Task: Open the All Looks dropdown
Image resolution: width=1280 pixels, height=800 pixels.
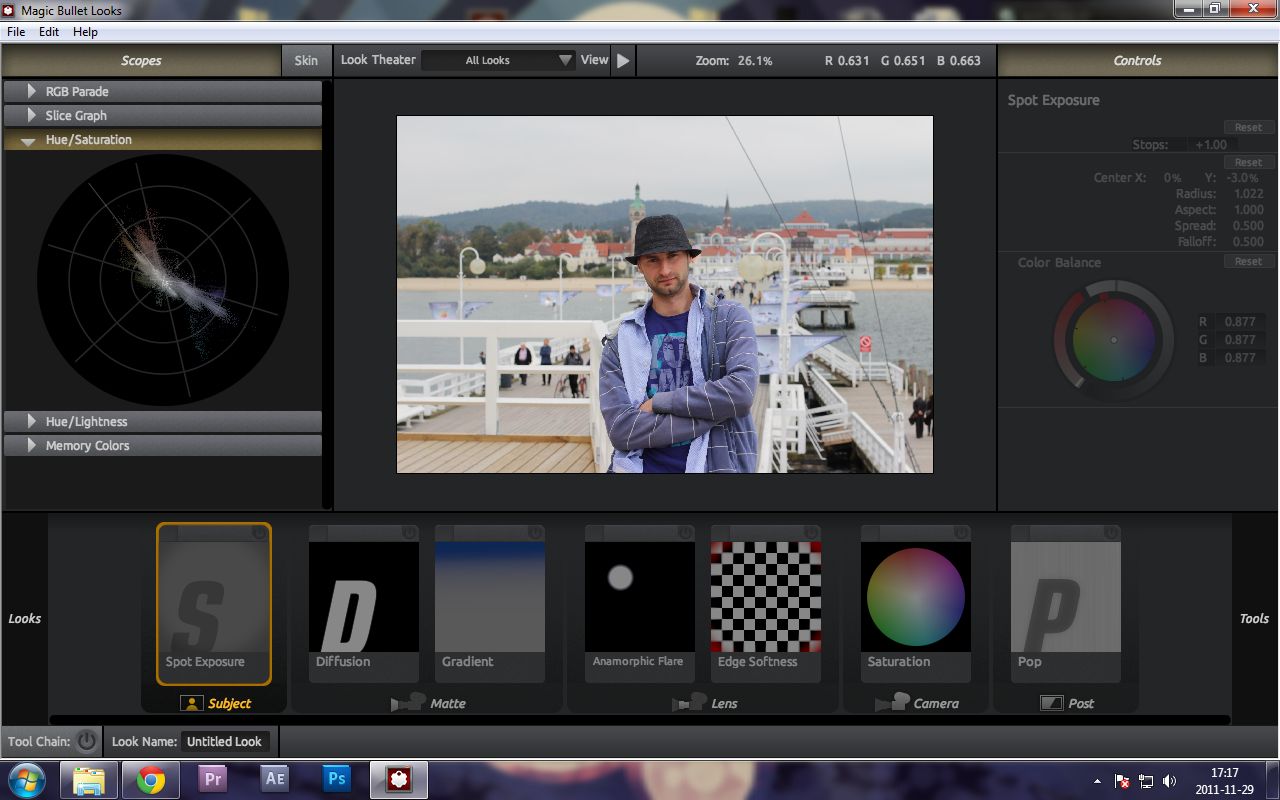Action: pos(498,60)
